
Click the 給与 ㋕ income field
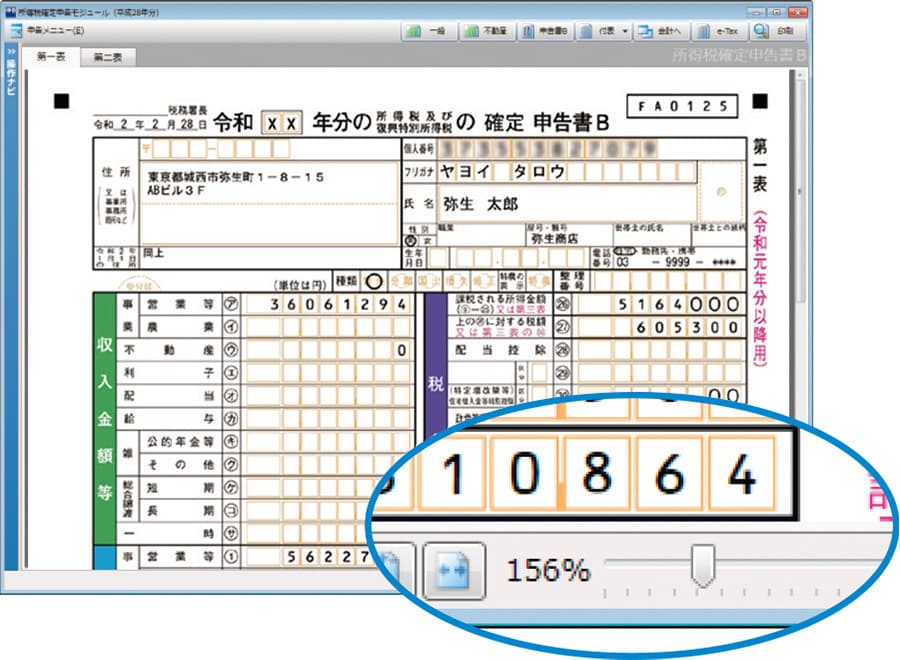tap(329, 419)
